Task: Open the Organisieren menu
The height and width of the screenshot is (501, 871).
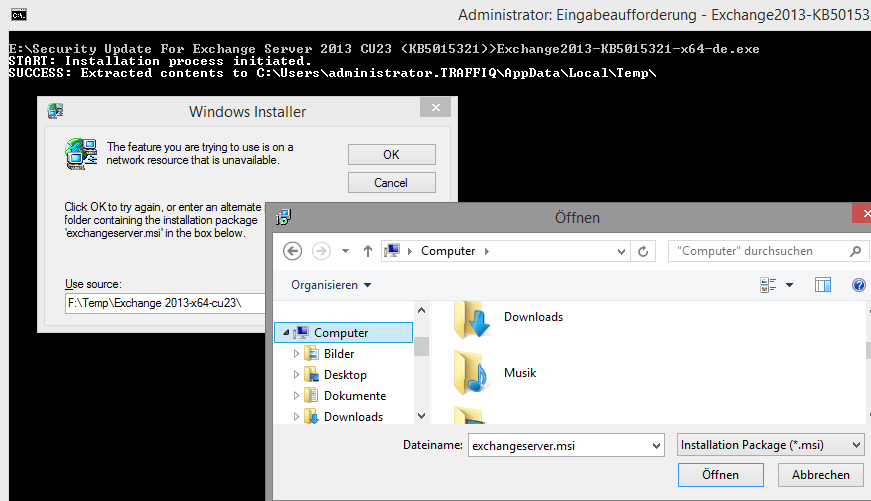Action: pos(331,285)
